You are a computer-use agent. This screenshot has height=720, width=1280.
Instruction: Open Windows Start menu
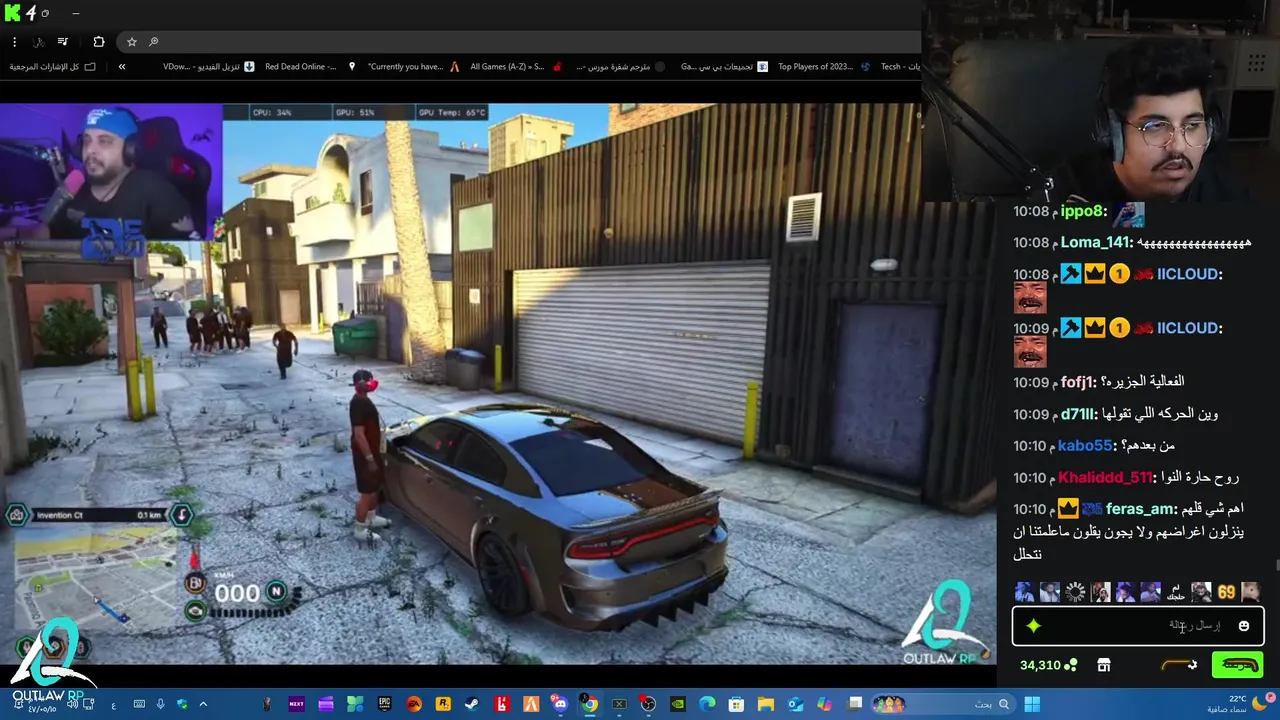[1032, 705]
